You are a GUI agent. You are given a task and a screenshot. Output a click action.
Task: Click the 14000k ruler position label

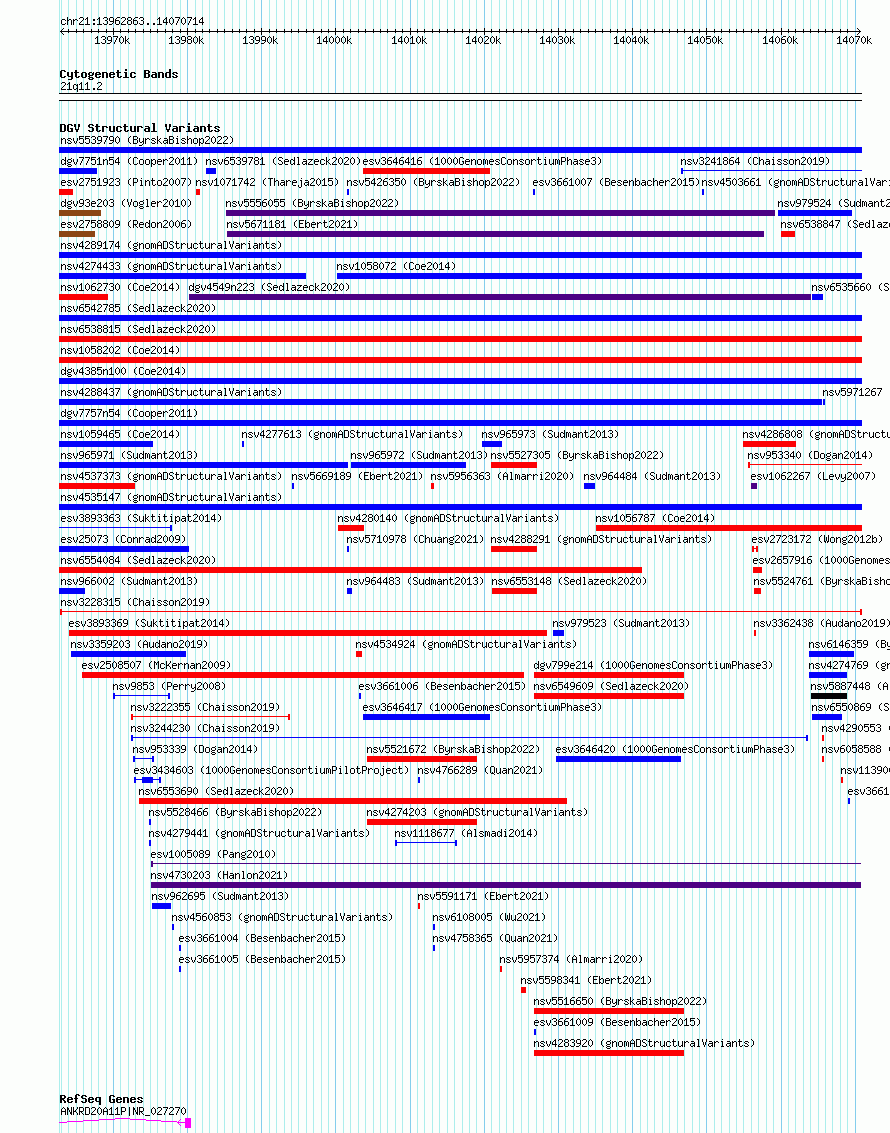(x=334, y=40)
